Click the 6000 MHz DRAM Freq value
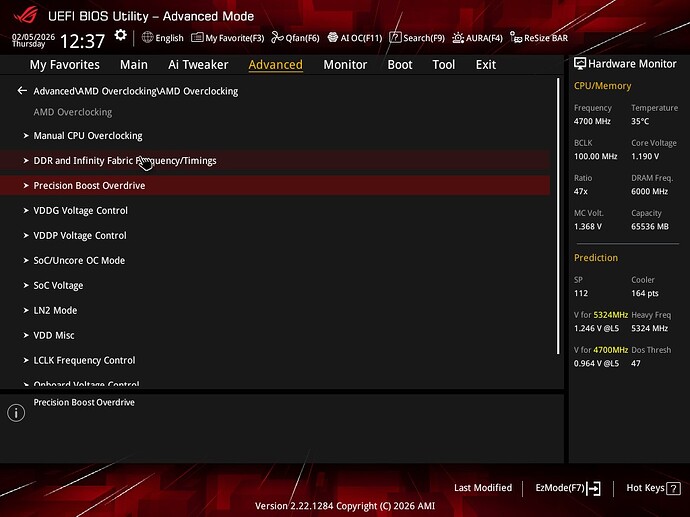 tap(650, 191)
